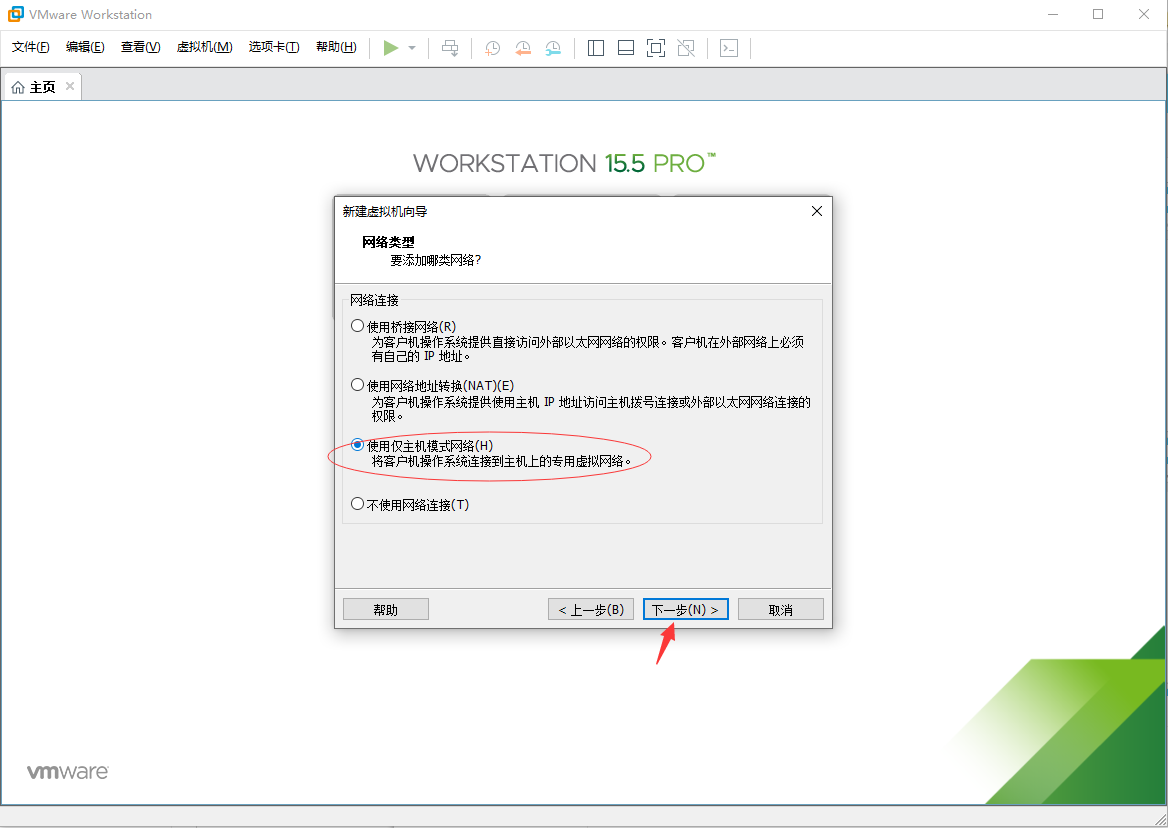Close the 新建虚拟机向导 dialog with X

tap(816, 211)
